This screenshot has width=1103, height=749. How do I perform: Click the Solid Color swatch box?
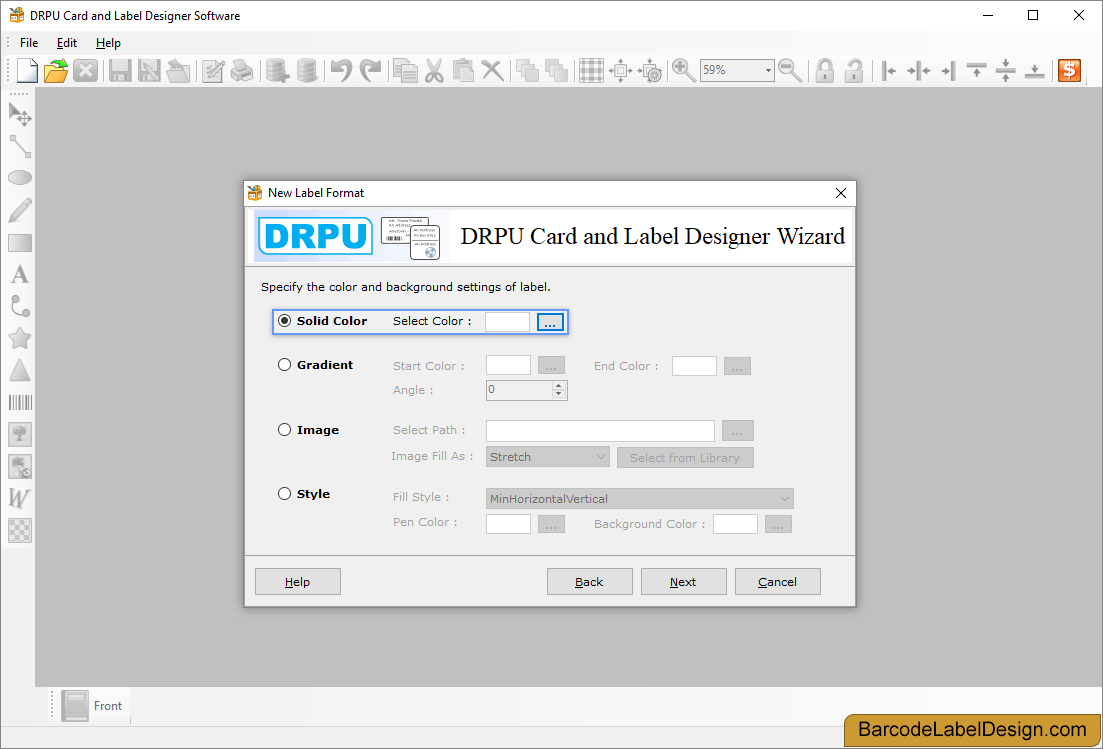[507, 321]
